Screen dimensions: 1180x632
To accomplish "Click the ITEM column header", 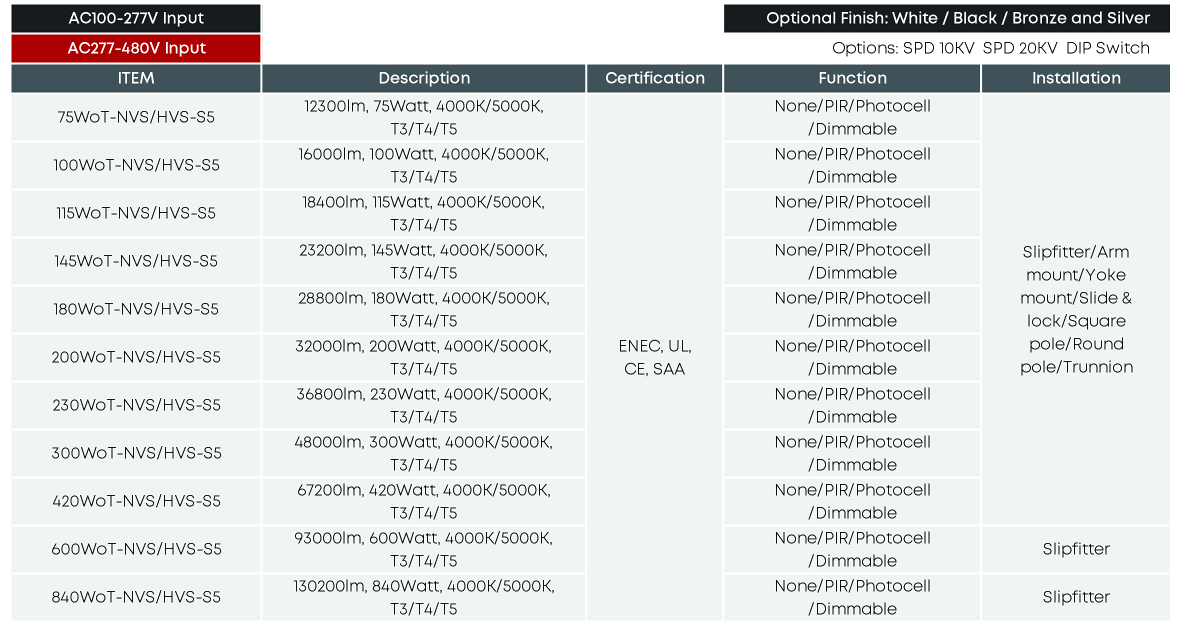I will click(x=136, y=78).
